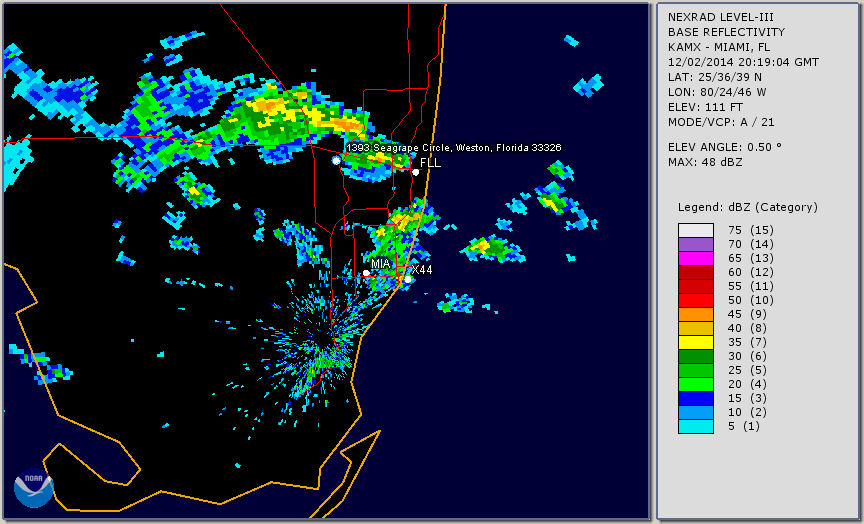Select the 15 dBZ blue legend swatch
864x524 pixels.
point(696,399)
